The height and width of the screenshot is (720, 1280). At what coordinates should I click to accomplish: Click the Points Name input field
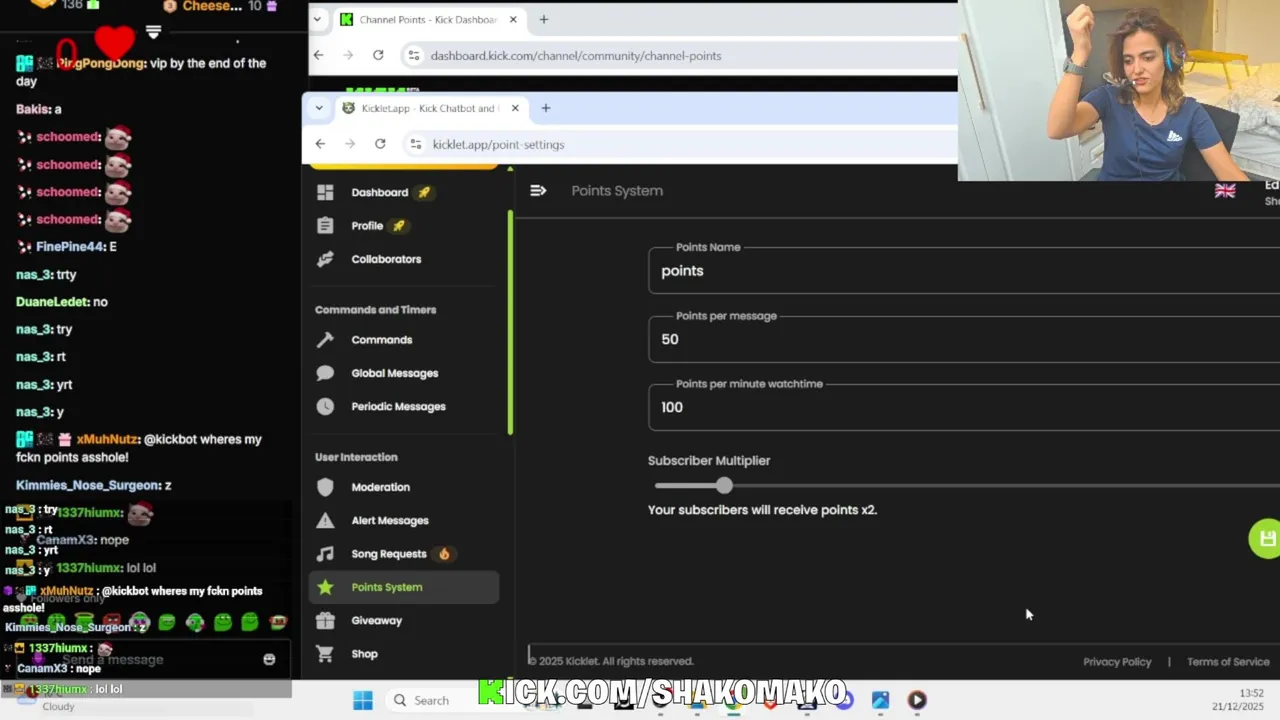(x=964, y=271)
